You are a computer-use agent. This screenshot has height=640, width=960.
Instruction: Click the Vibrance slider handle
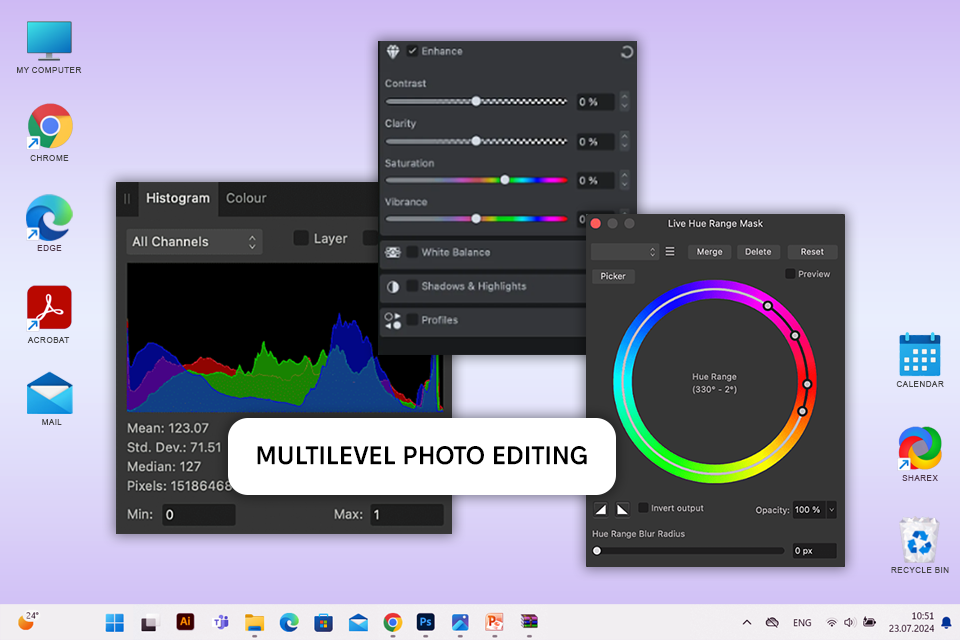click(476, 219)
